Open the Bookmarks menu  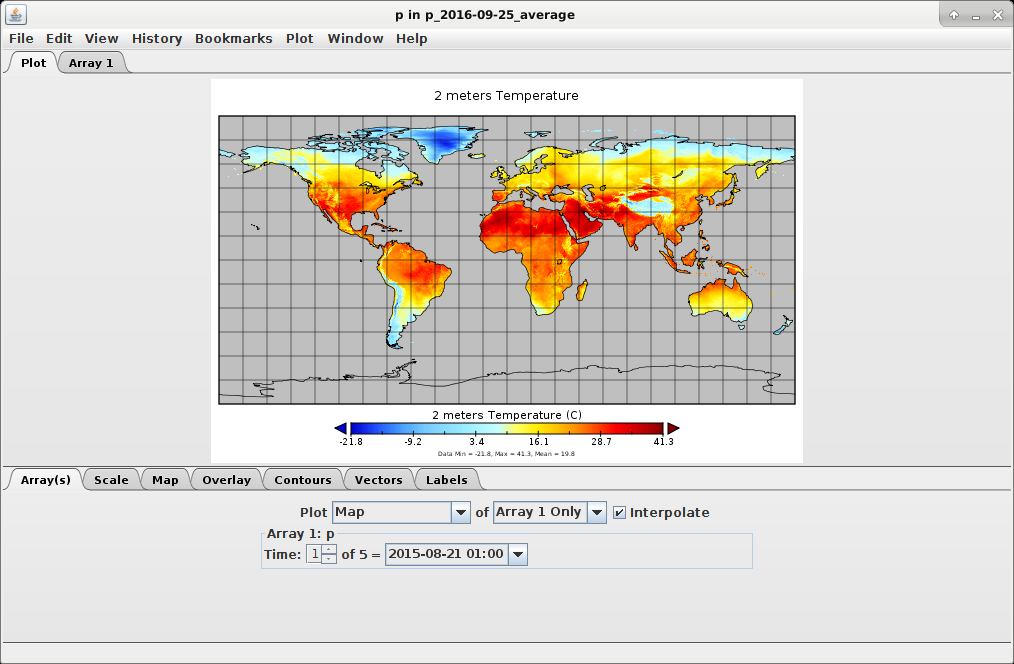tap(233, 39)
